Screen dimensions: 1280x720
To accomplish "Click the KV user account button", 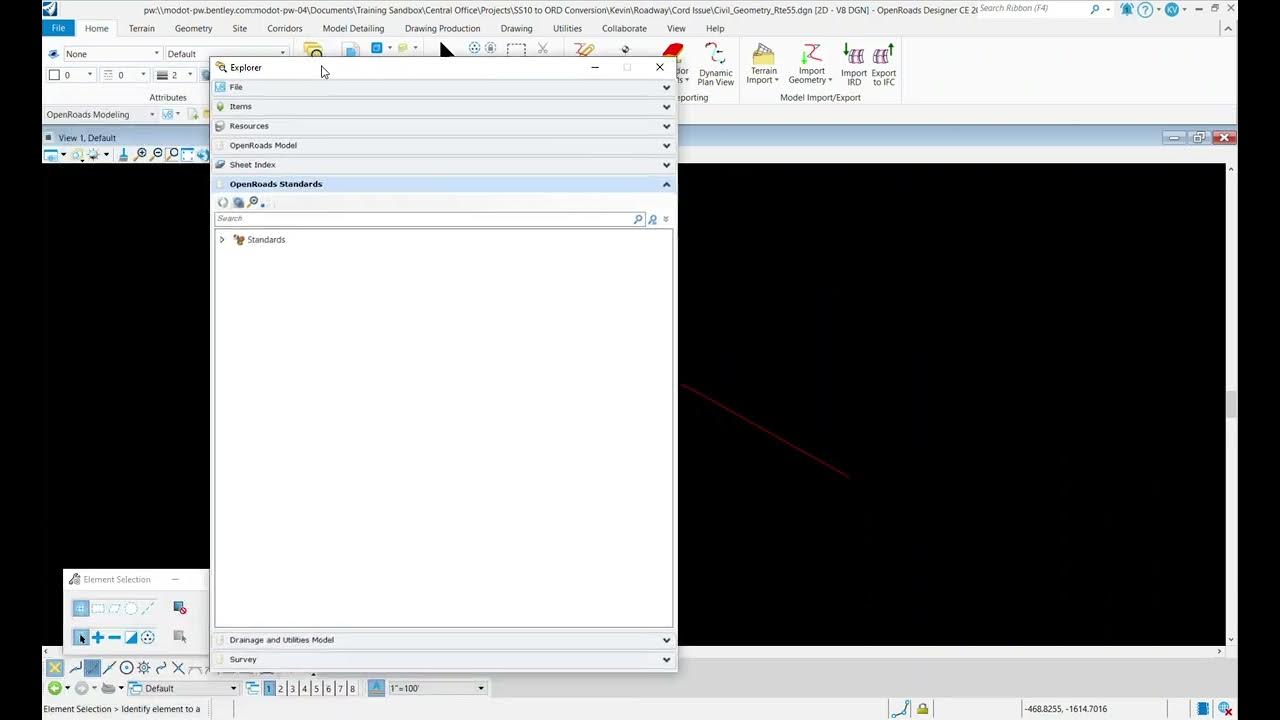I will pyautogui.click(x=1171, y=9).
